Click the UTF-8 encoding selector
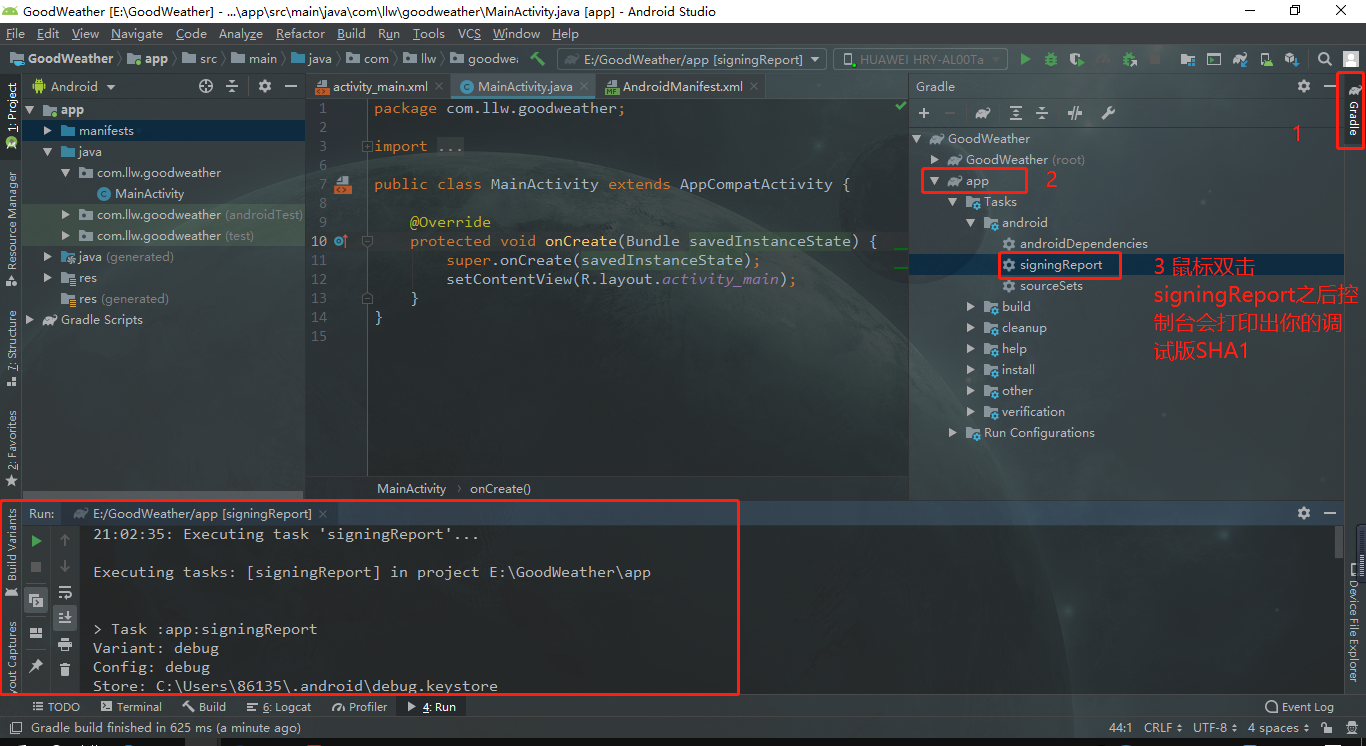 [x=1215, y=728]
